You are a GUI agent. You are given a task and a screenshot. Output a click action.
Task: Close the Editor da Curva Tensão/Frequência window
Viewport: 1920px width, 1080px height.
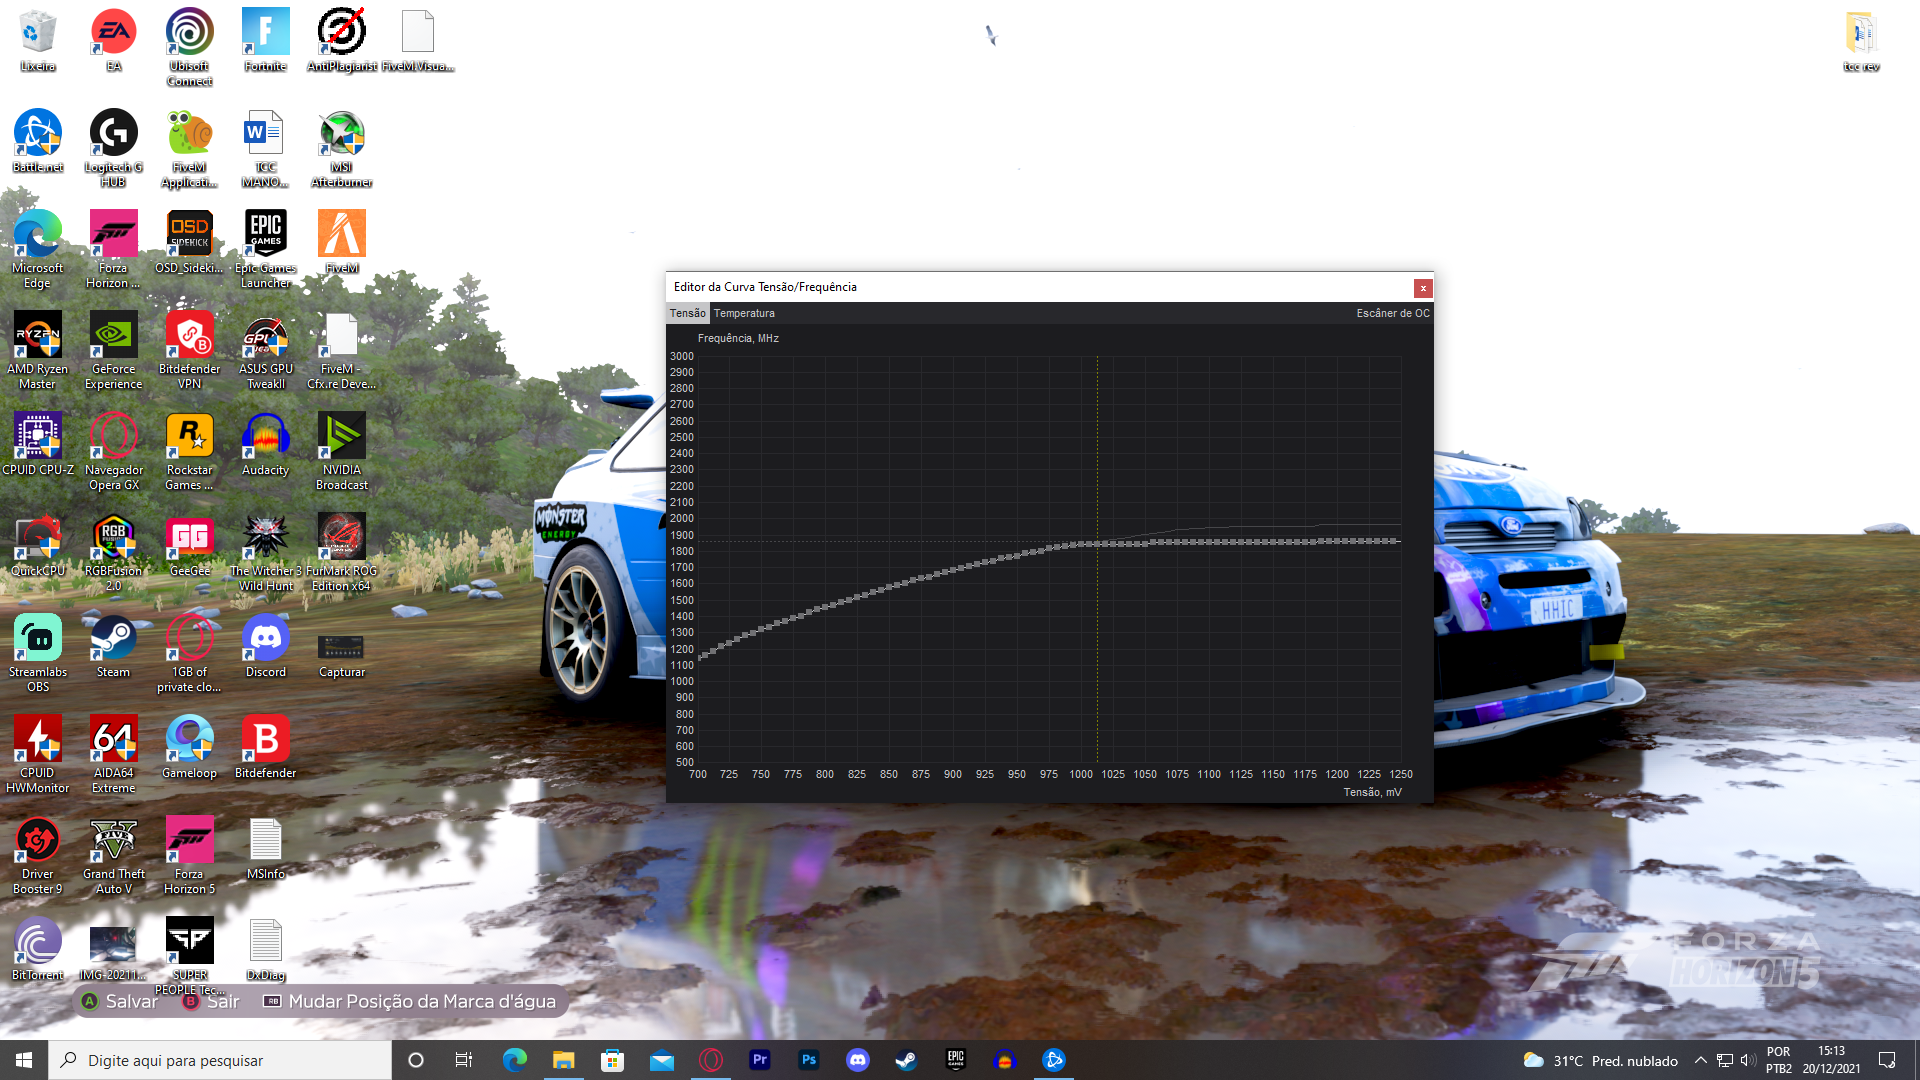[1423, 288]
